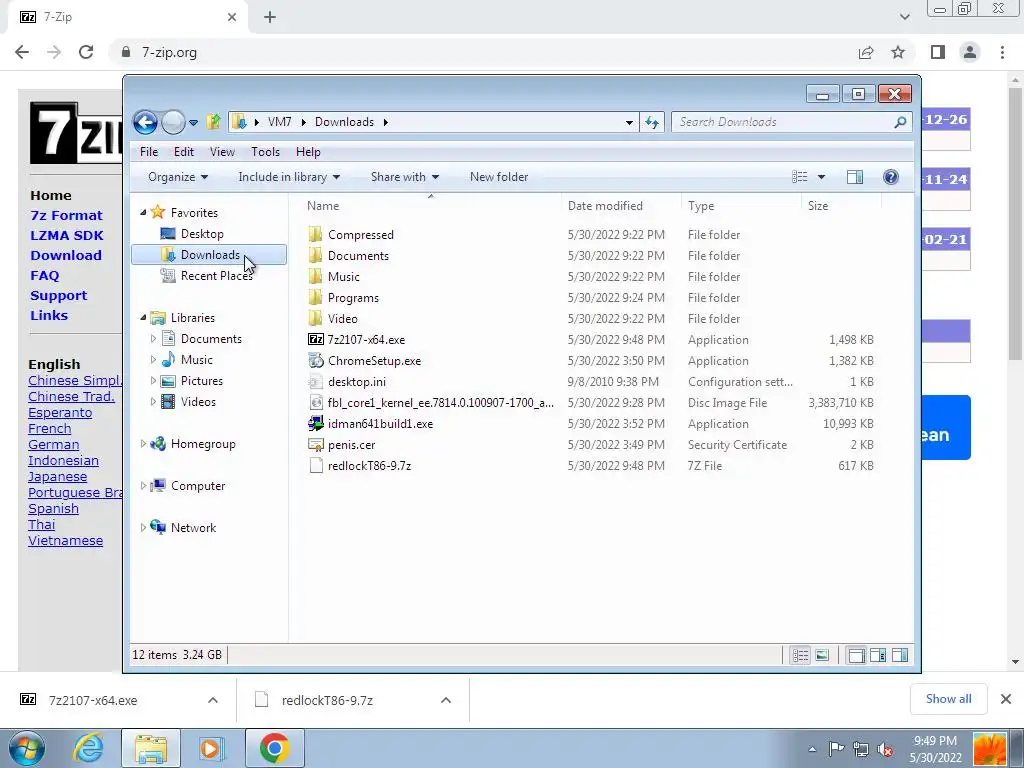Expand the Documents library node
Screen dimensions: 1024x768
click(153, 339)
